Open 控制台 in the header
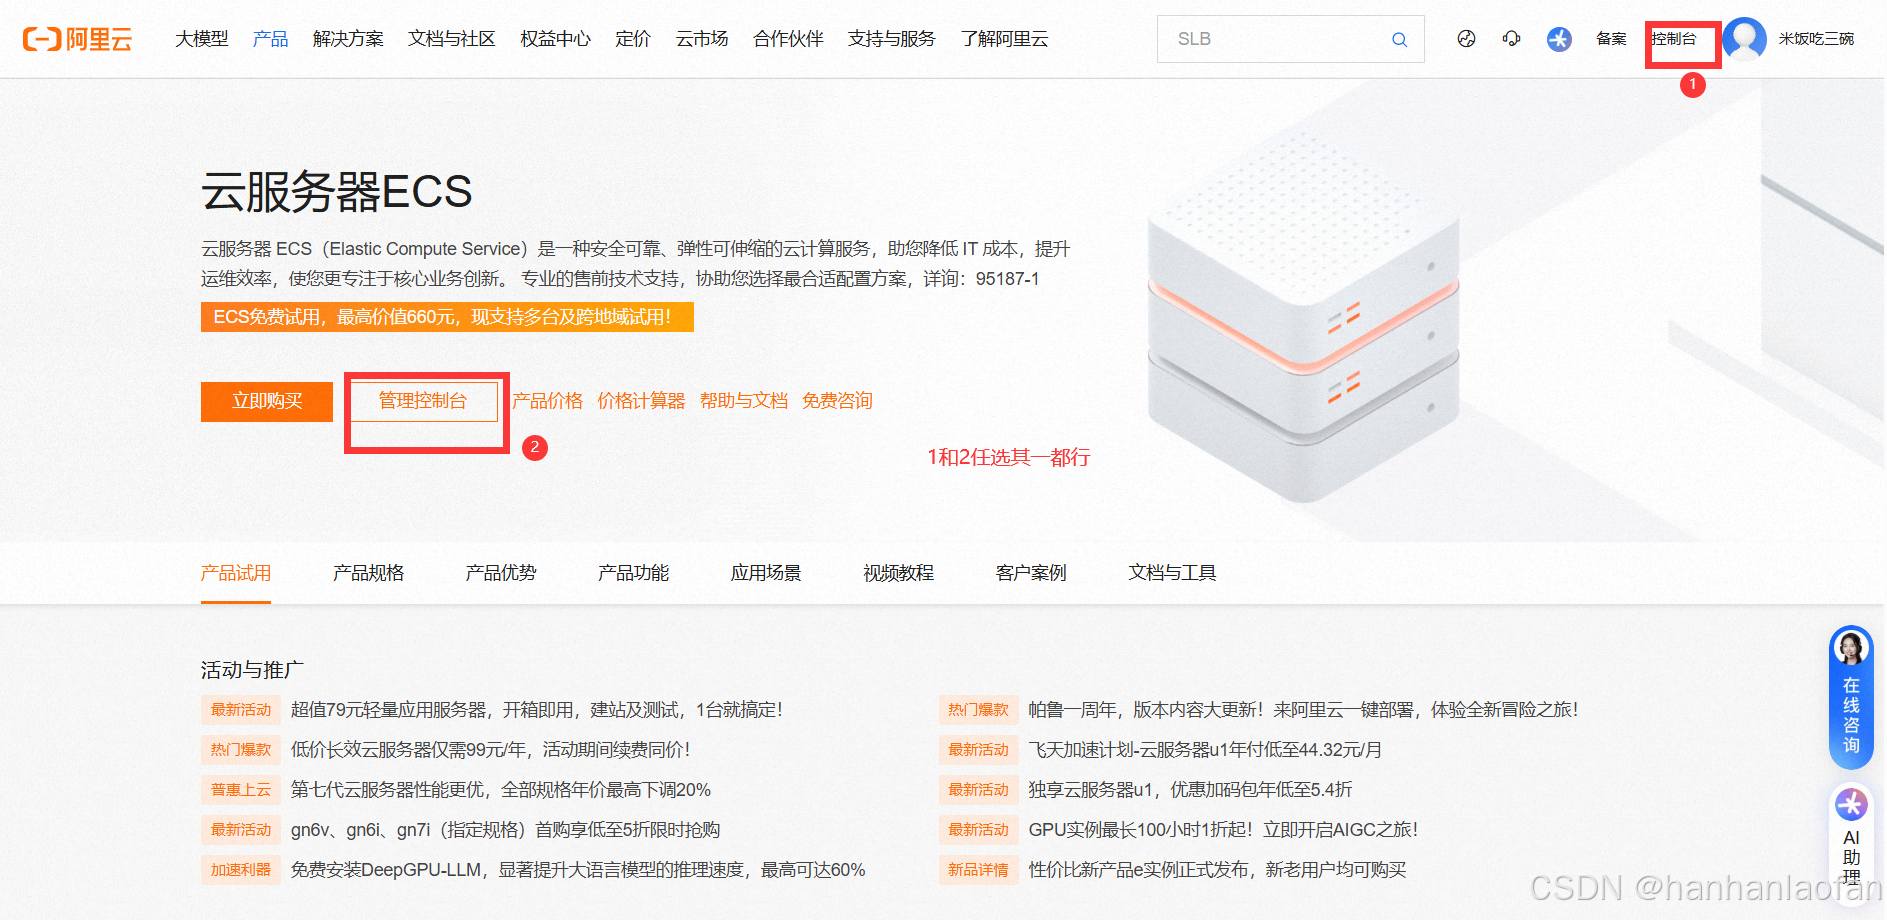Screen dimensions: 1887x920 point(1674,39)
